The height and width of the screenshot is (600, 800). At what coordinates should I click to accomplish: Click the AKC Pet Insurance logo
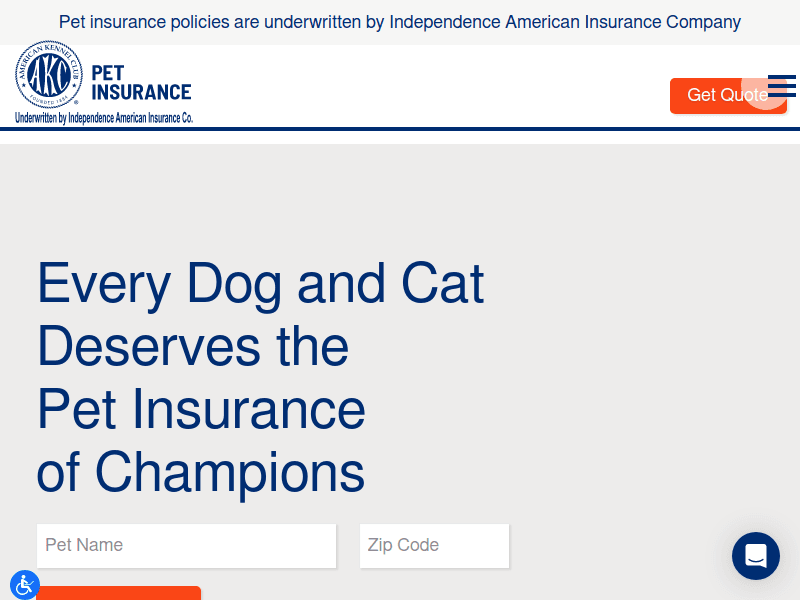point(103,80)
